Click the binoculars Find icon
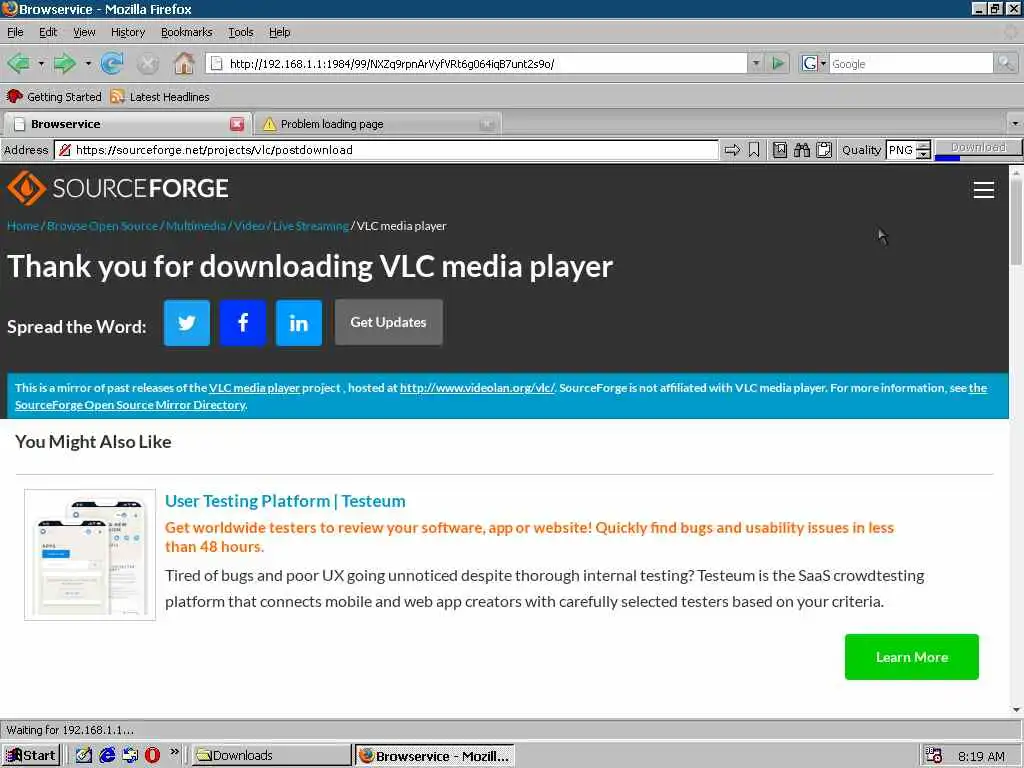 tap(802, 150)
